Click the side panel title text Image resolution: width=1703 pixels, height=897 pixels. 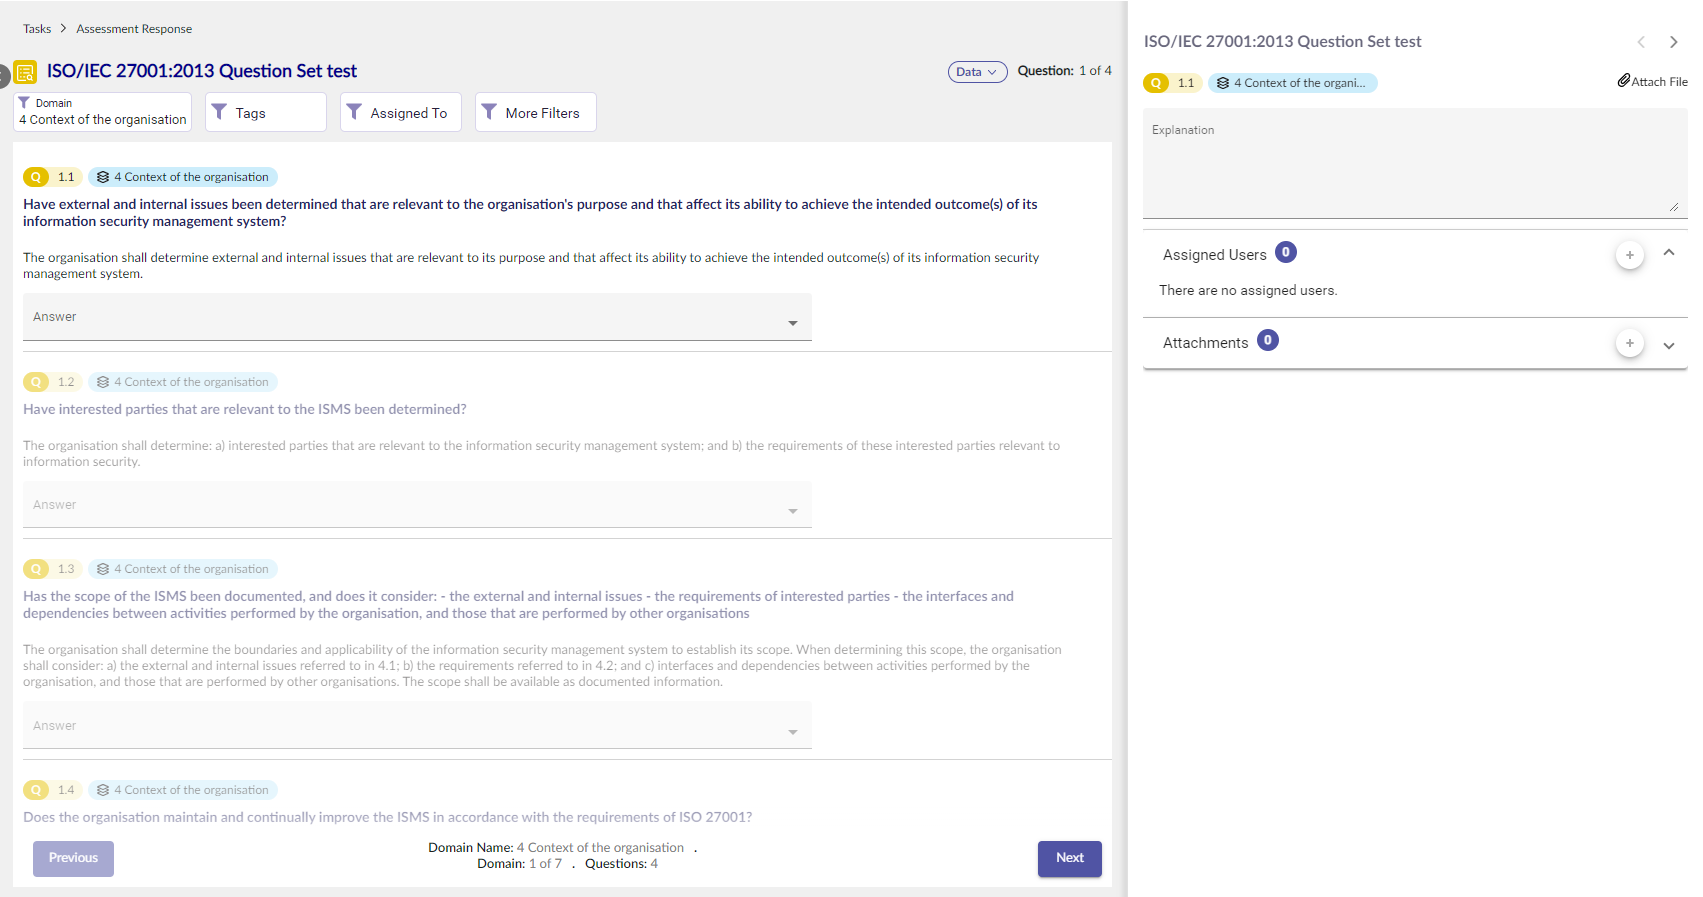tap(1282, 42)
